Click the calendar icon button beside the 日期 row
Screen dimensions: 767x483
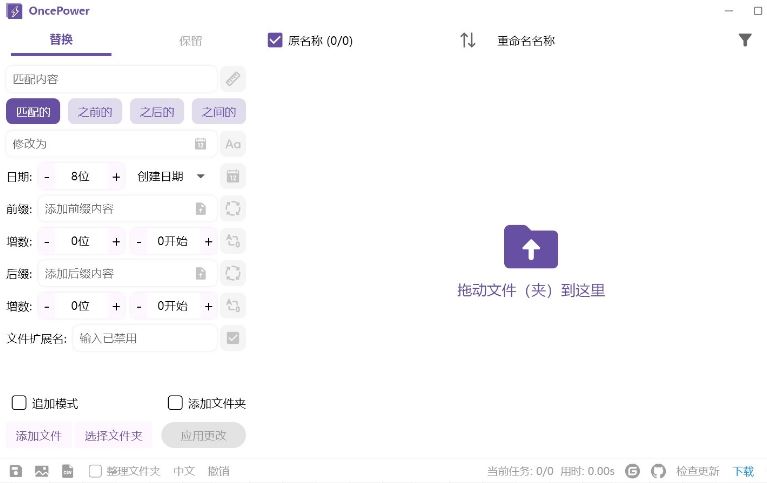tap(232, 177)
